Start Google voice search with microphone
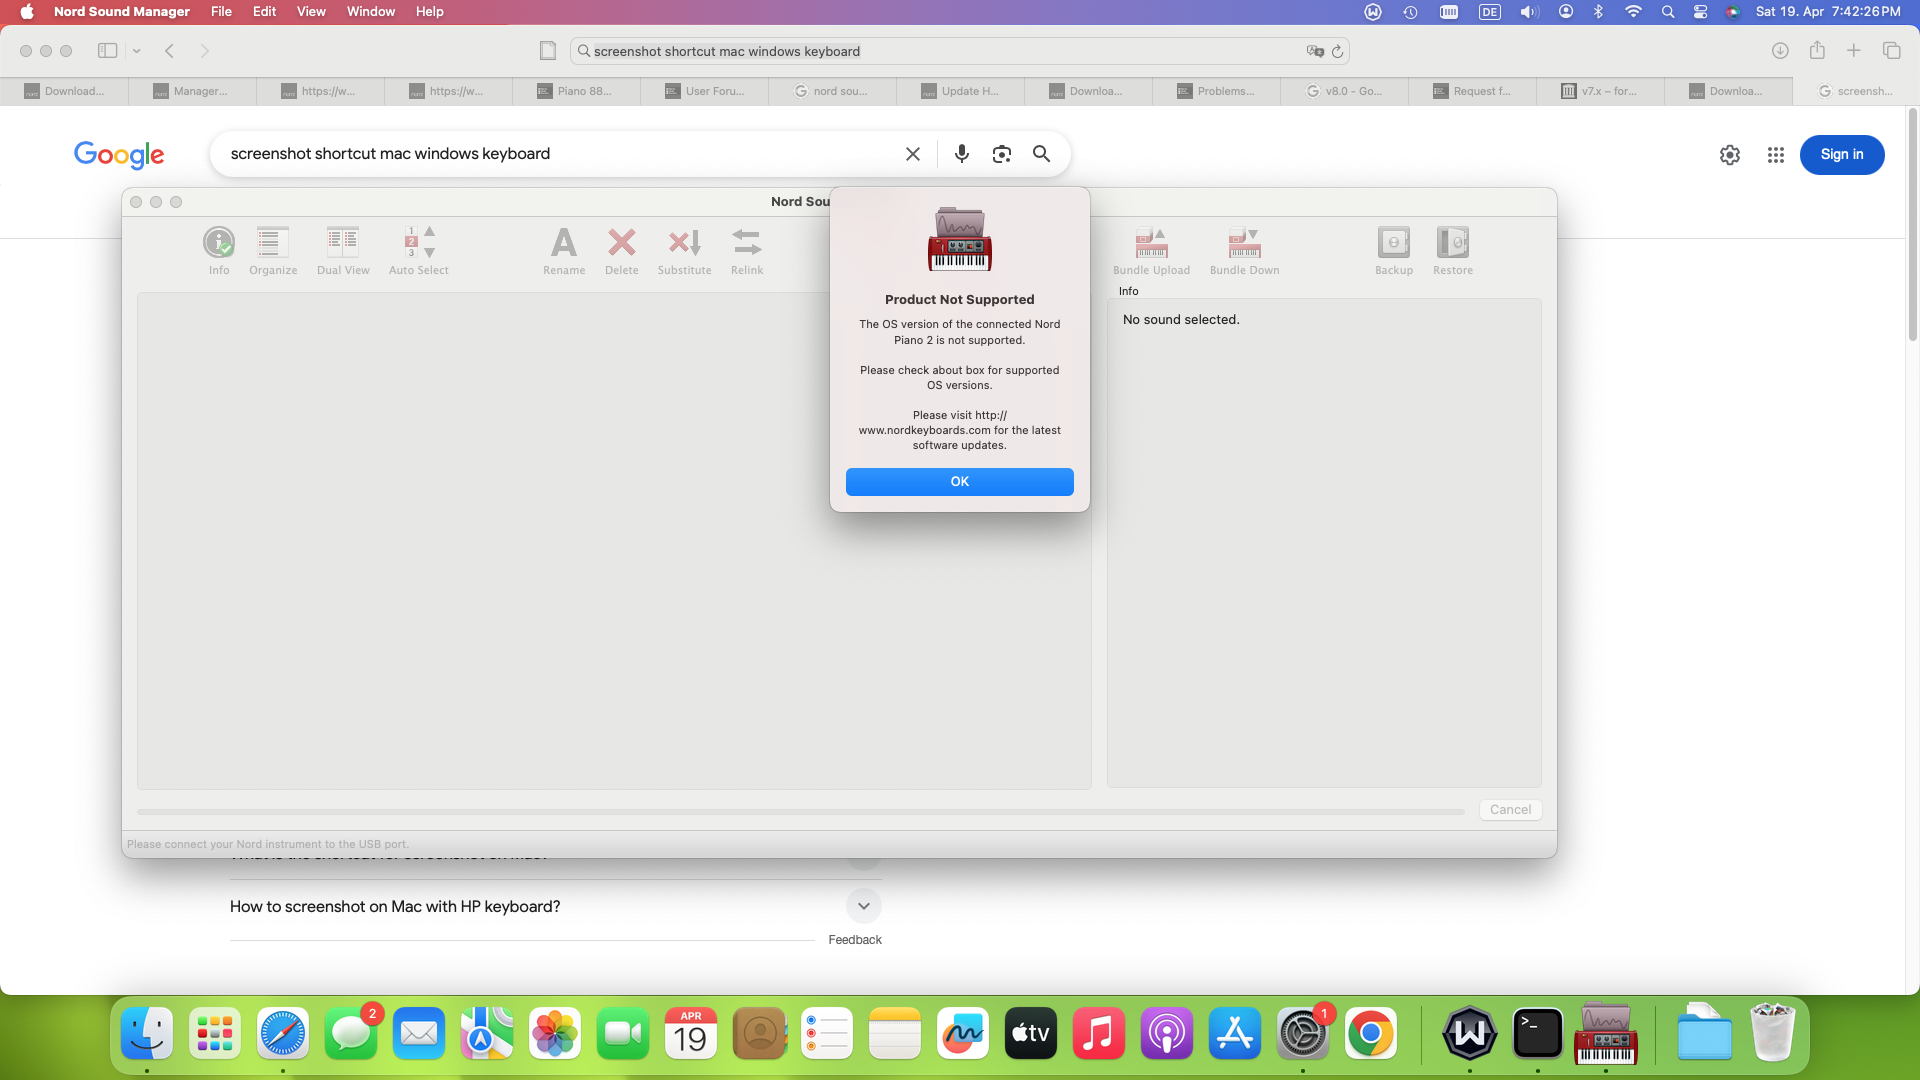This screenshot has width=1920, height=1080. click(x=961, y=154)
